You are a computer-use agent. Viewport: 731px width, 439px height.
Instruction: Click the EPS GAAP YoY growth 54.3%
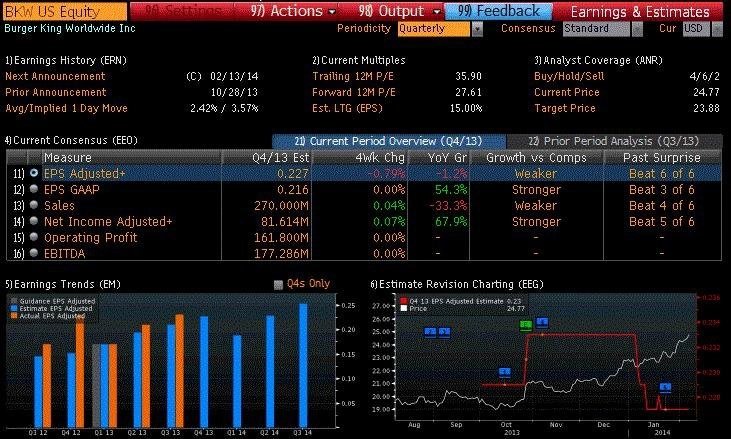[451, 190]
